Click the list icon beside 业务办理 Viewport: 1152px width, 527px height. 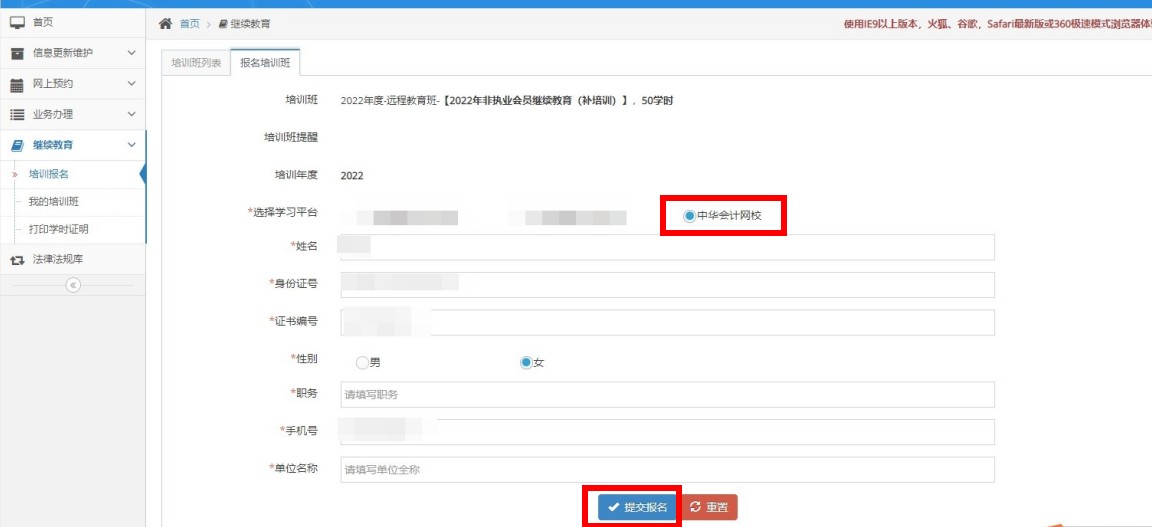pos(17,115)
